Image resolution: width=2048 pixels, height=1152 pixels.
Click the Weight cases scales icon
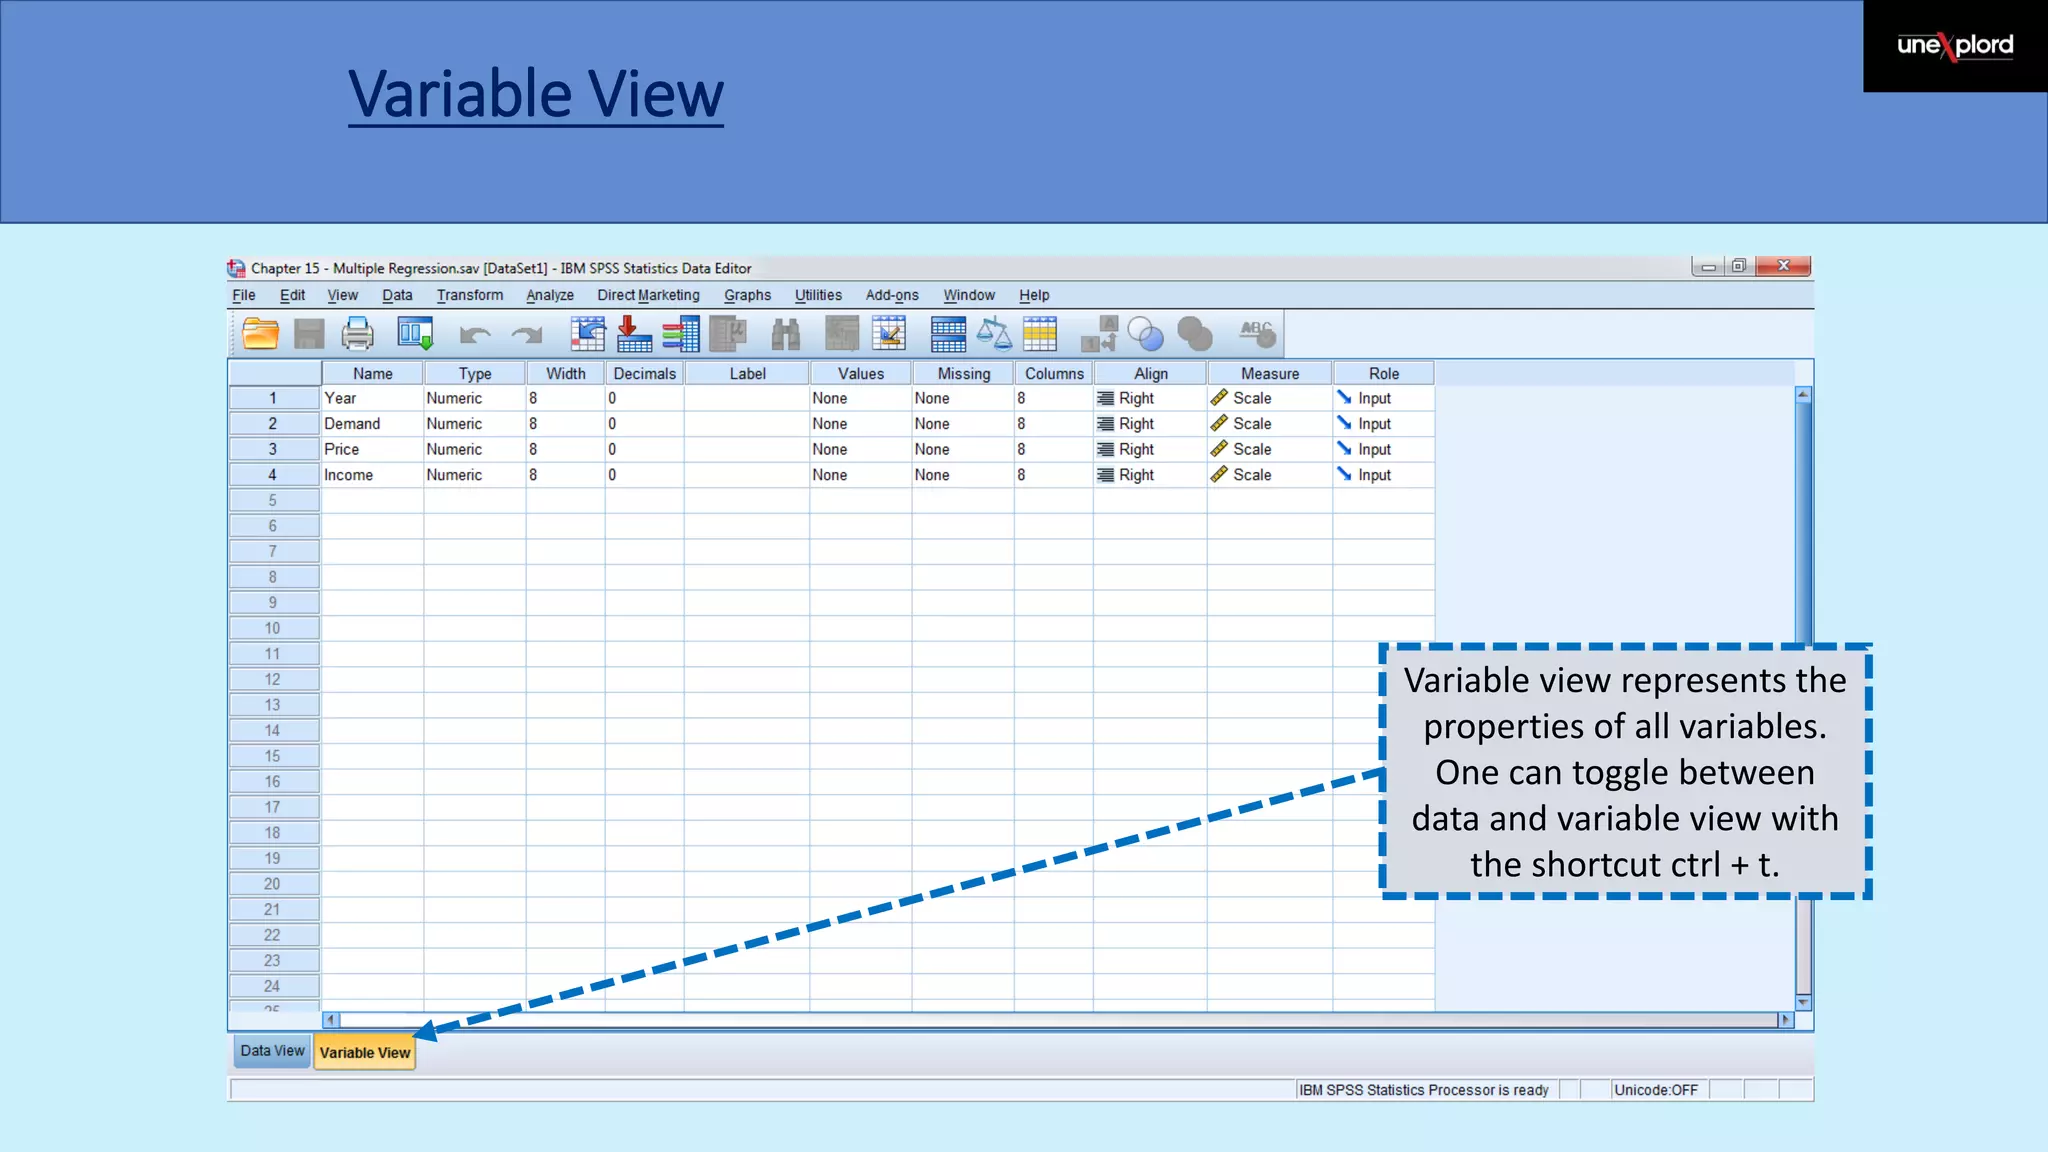pyautogui.click(x=993, y=334)
